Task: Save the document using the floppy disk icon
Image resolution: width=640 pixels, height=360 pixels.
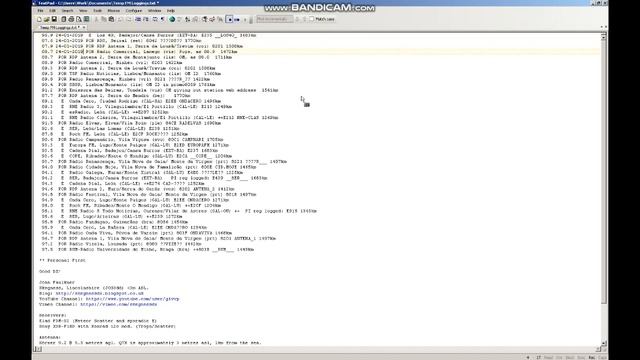Action: coord(54,19)
